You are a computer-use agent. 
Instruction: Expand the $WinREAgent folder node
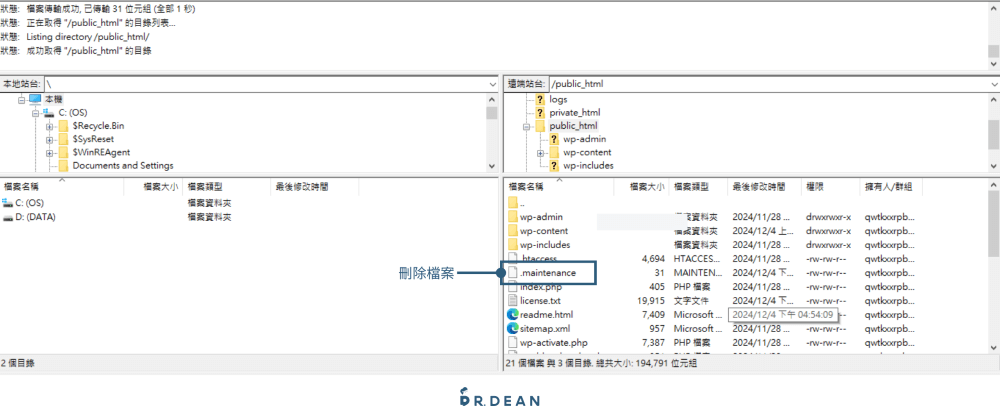pos(49,153)
